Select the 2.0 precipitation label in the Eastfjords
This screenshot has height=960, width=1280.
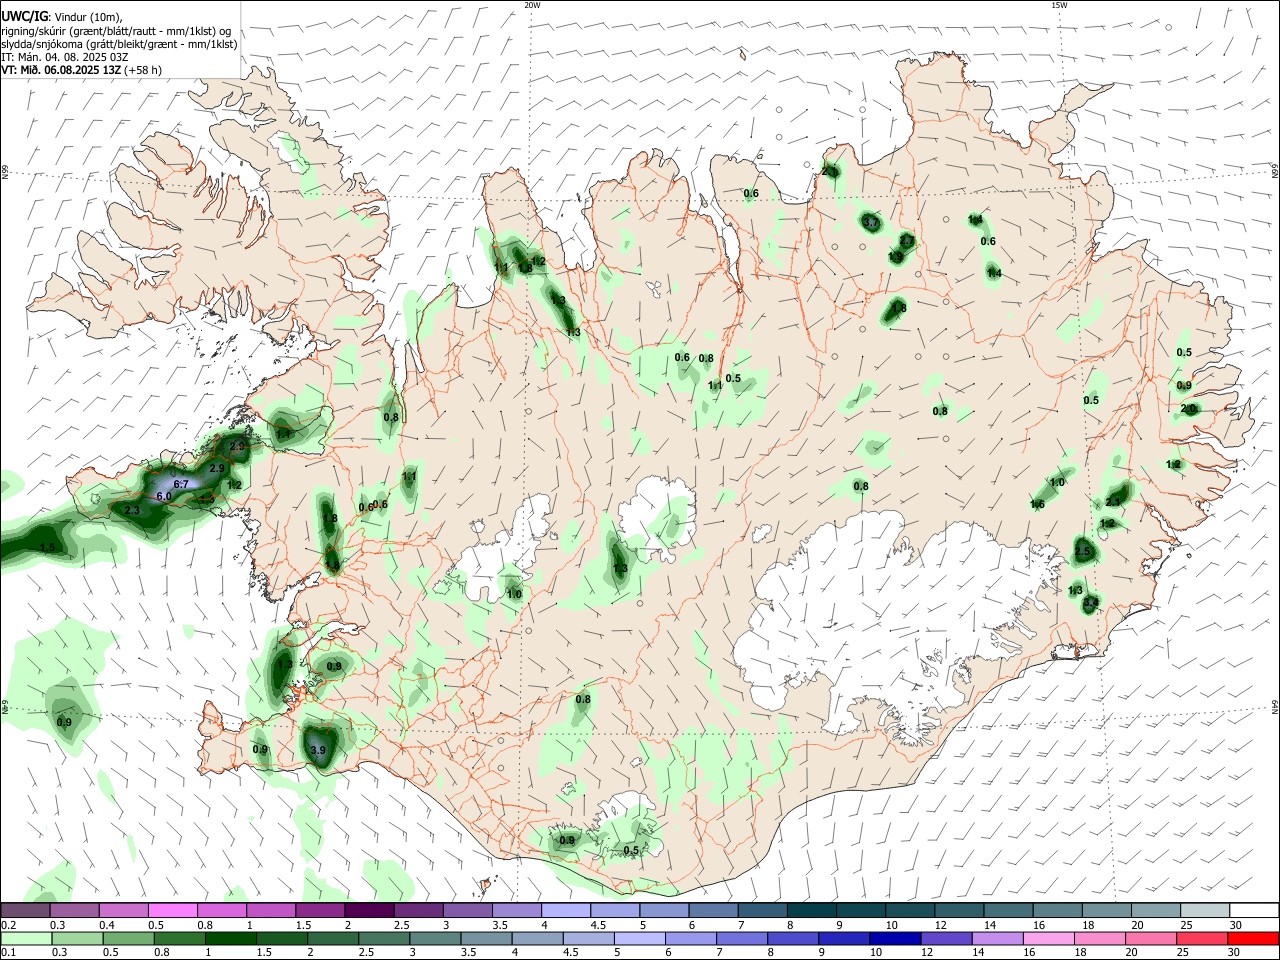coord(1189,409)
